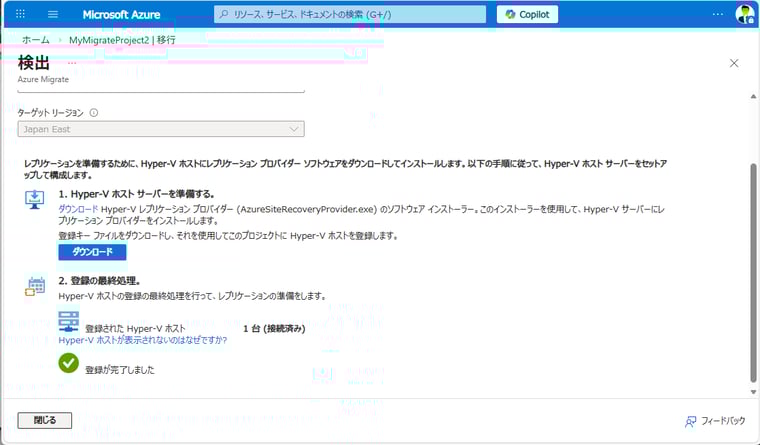Click the blue ダウンロード button
Screen dimensions: 760x445
pyautogui.click(x=92, y=252)
